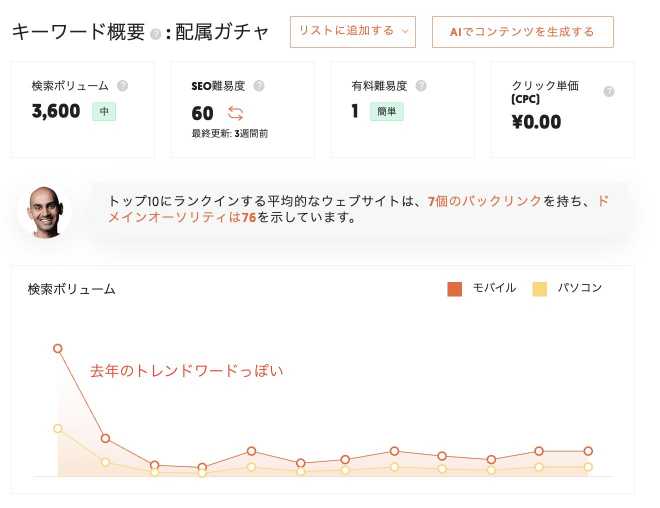
Task: Open the リストに追加する dropdown
Action: coord(352,31)
